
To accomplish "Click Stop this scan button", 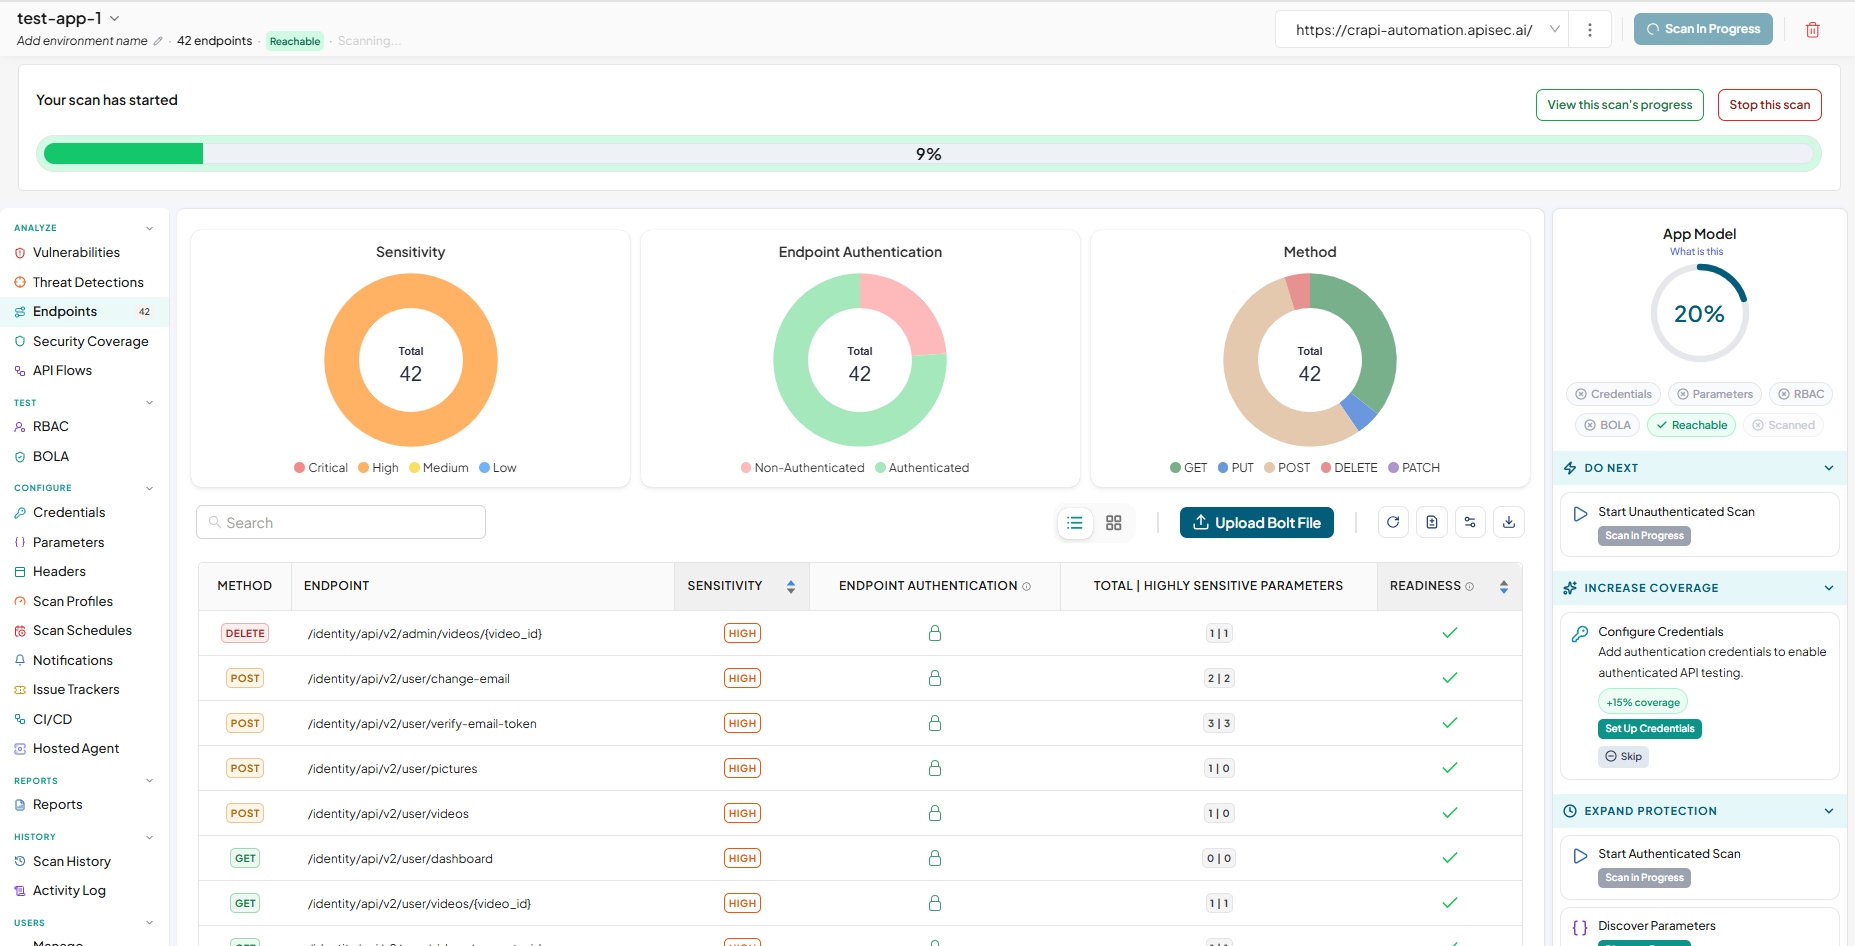I will click(1770, 105).
